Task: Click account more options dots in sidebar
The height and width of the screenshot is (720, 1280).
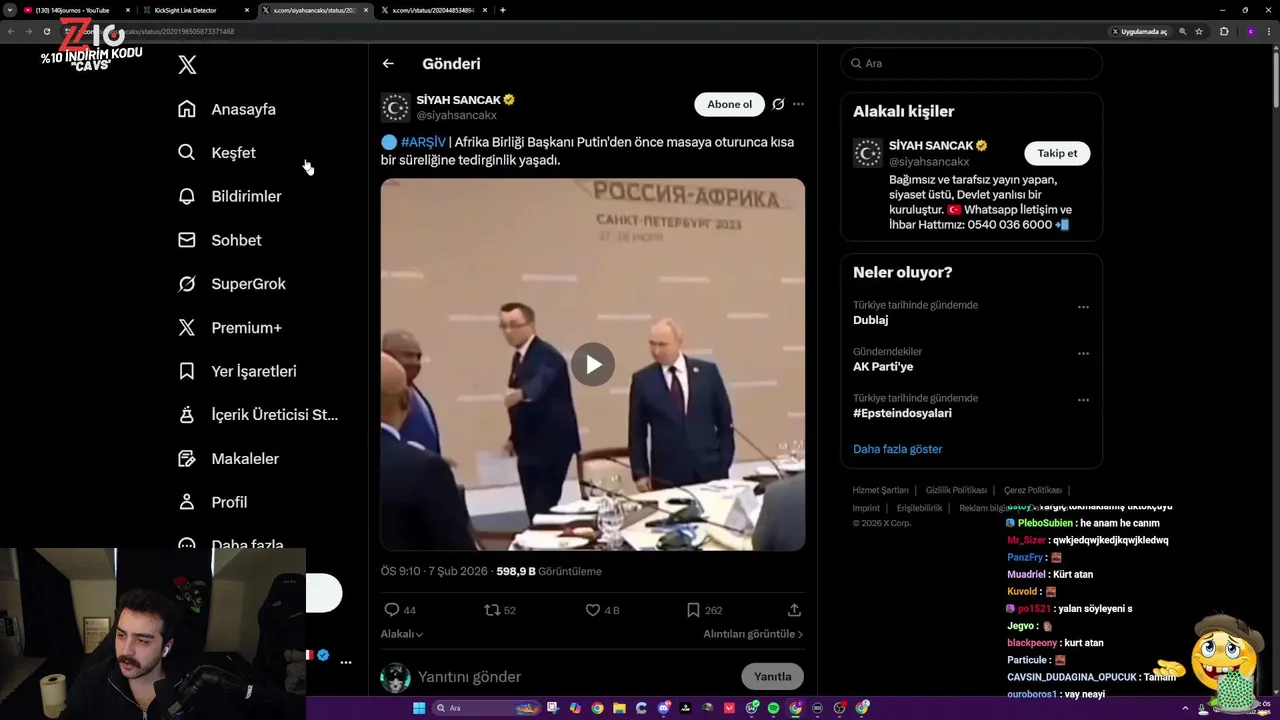Action: click(x=346, y=662)
